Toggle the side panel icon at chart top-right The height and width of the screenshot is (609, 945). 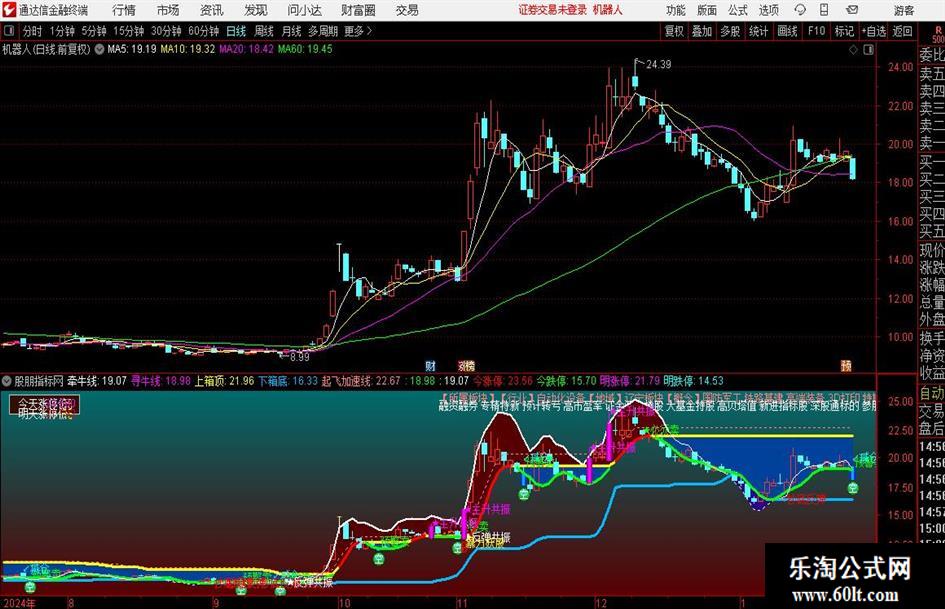(868, 50)
